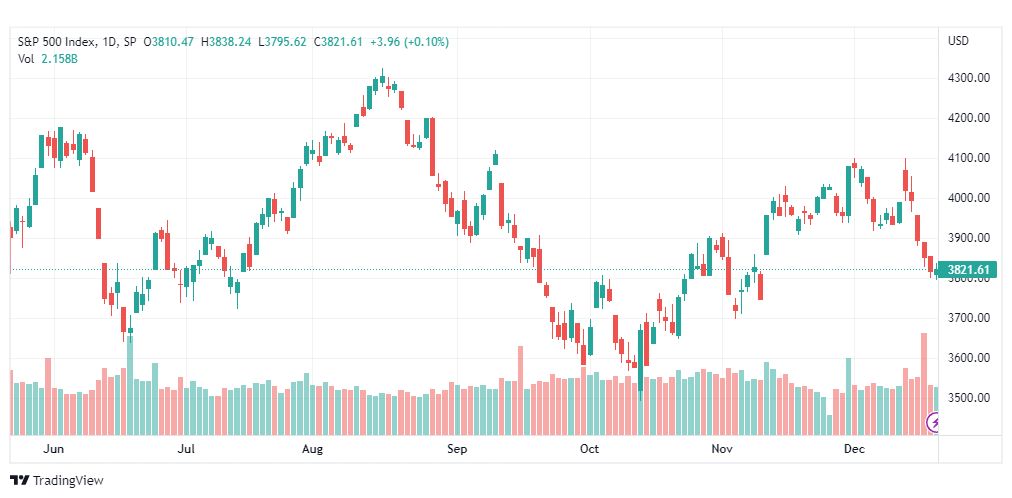Screen dimensions: 1012x498
Task: Click the tallest red volume bar in December
Action: click(x=924, y=384)
